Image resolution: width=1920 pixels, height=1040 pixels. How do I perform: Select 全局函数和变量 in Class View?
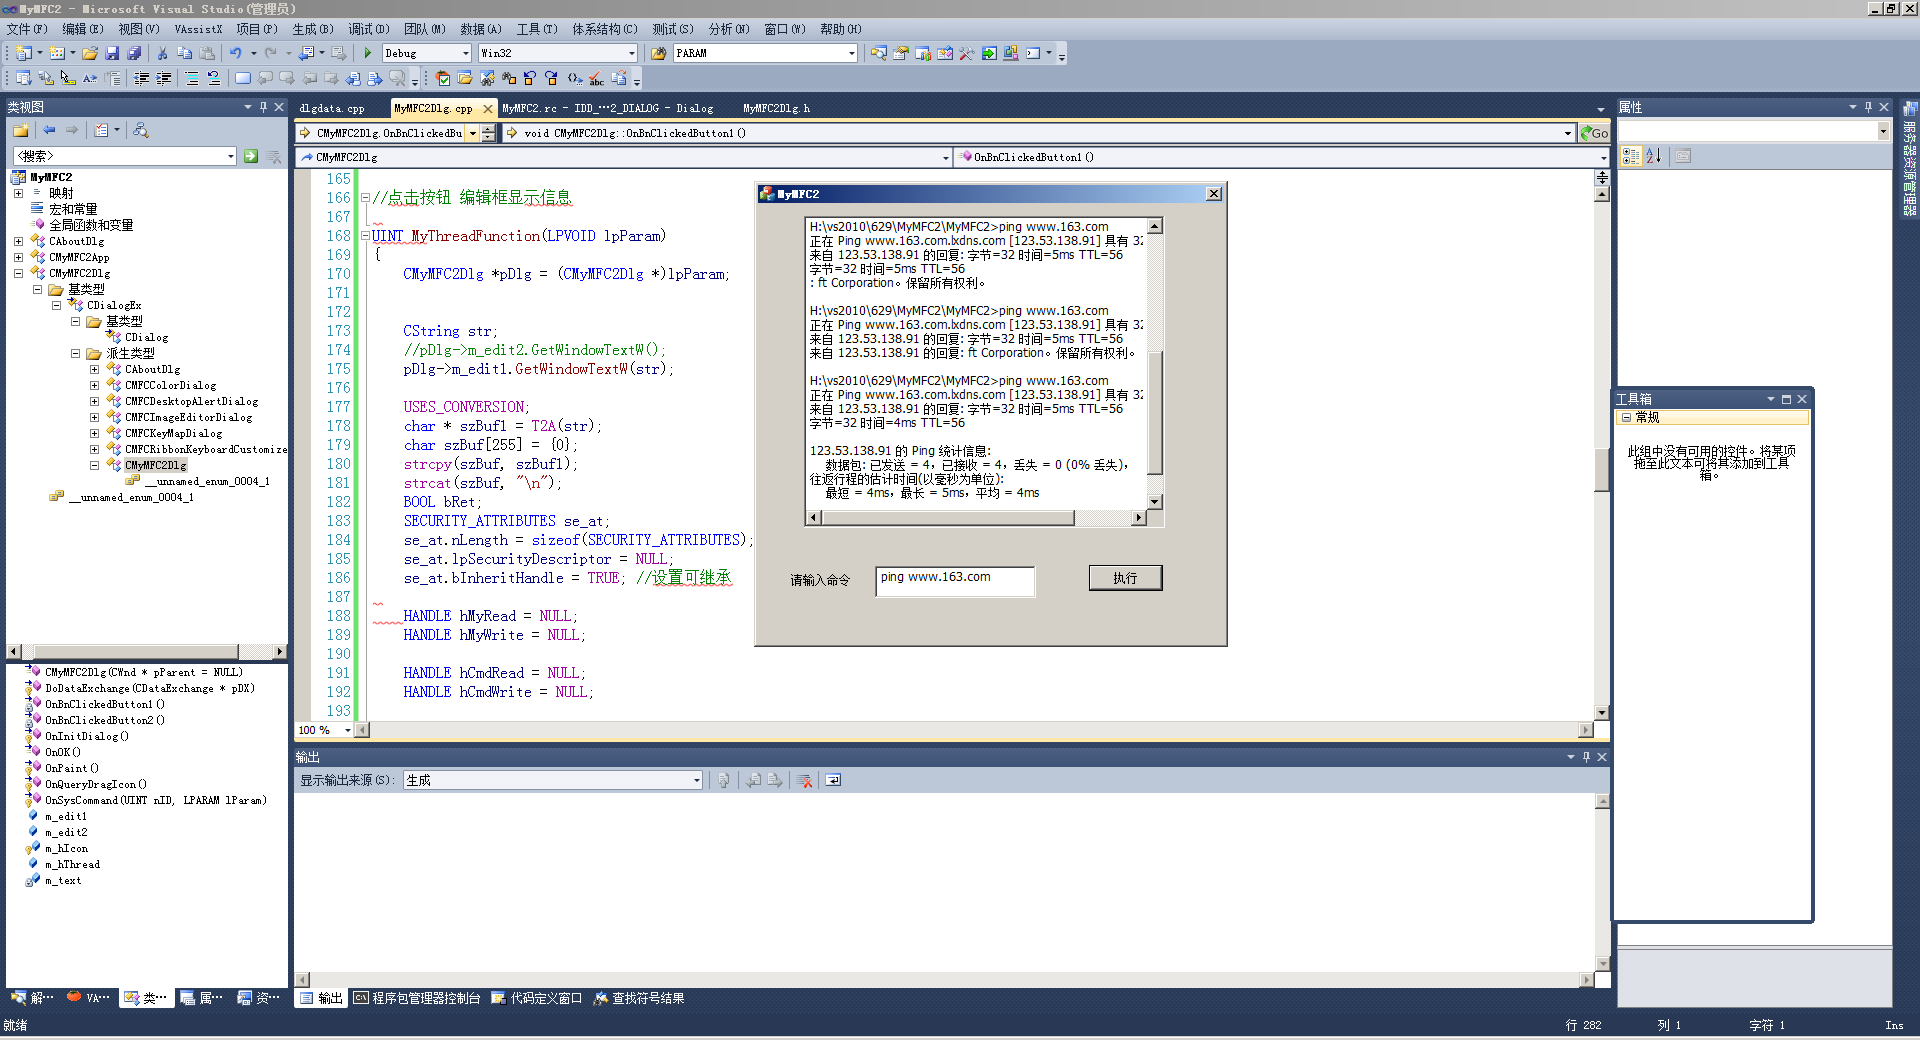pyautogui.click(x=91, y=225)
